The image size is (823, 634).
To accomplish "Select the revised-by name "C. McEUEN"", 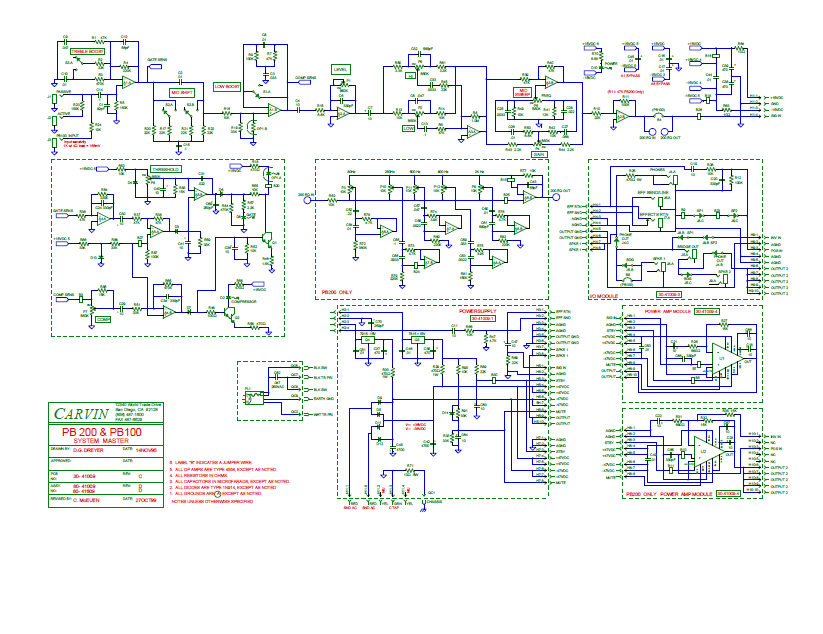I will click(x=86, y=500).
